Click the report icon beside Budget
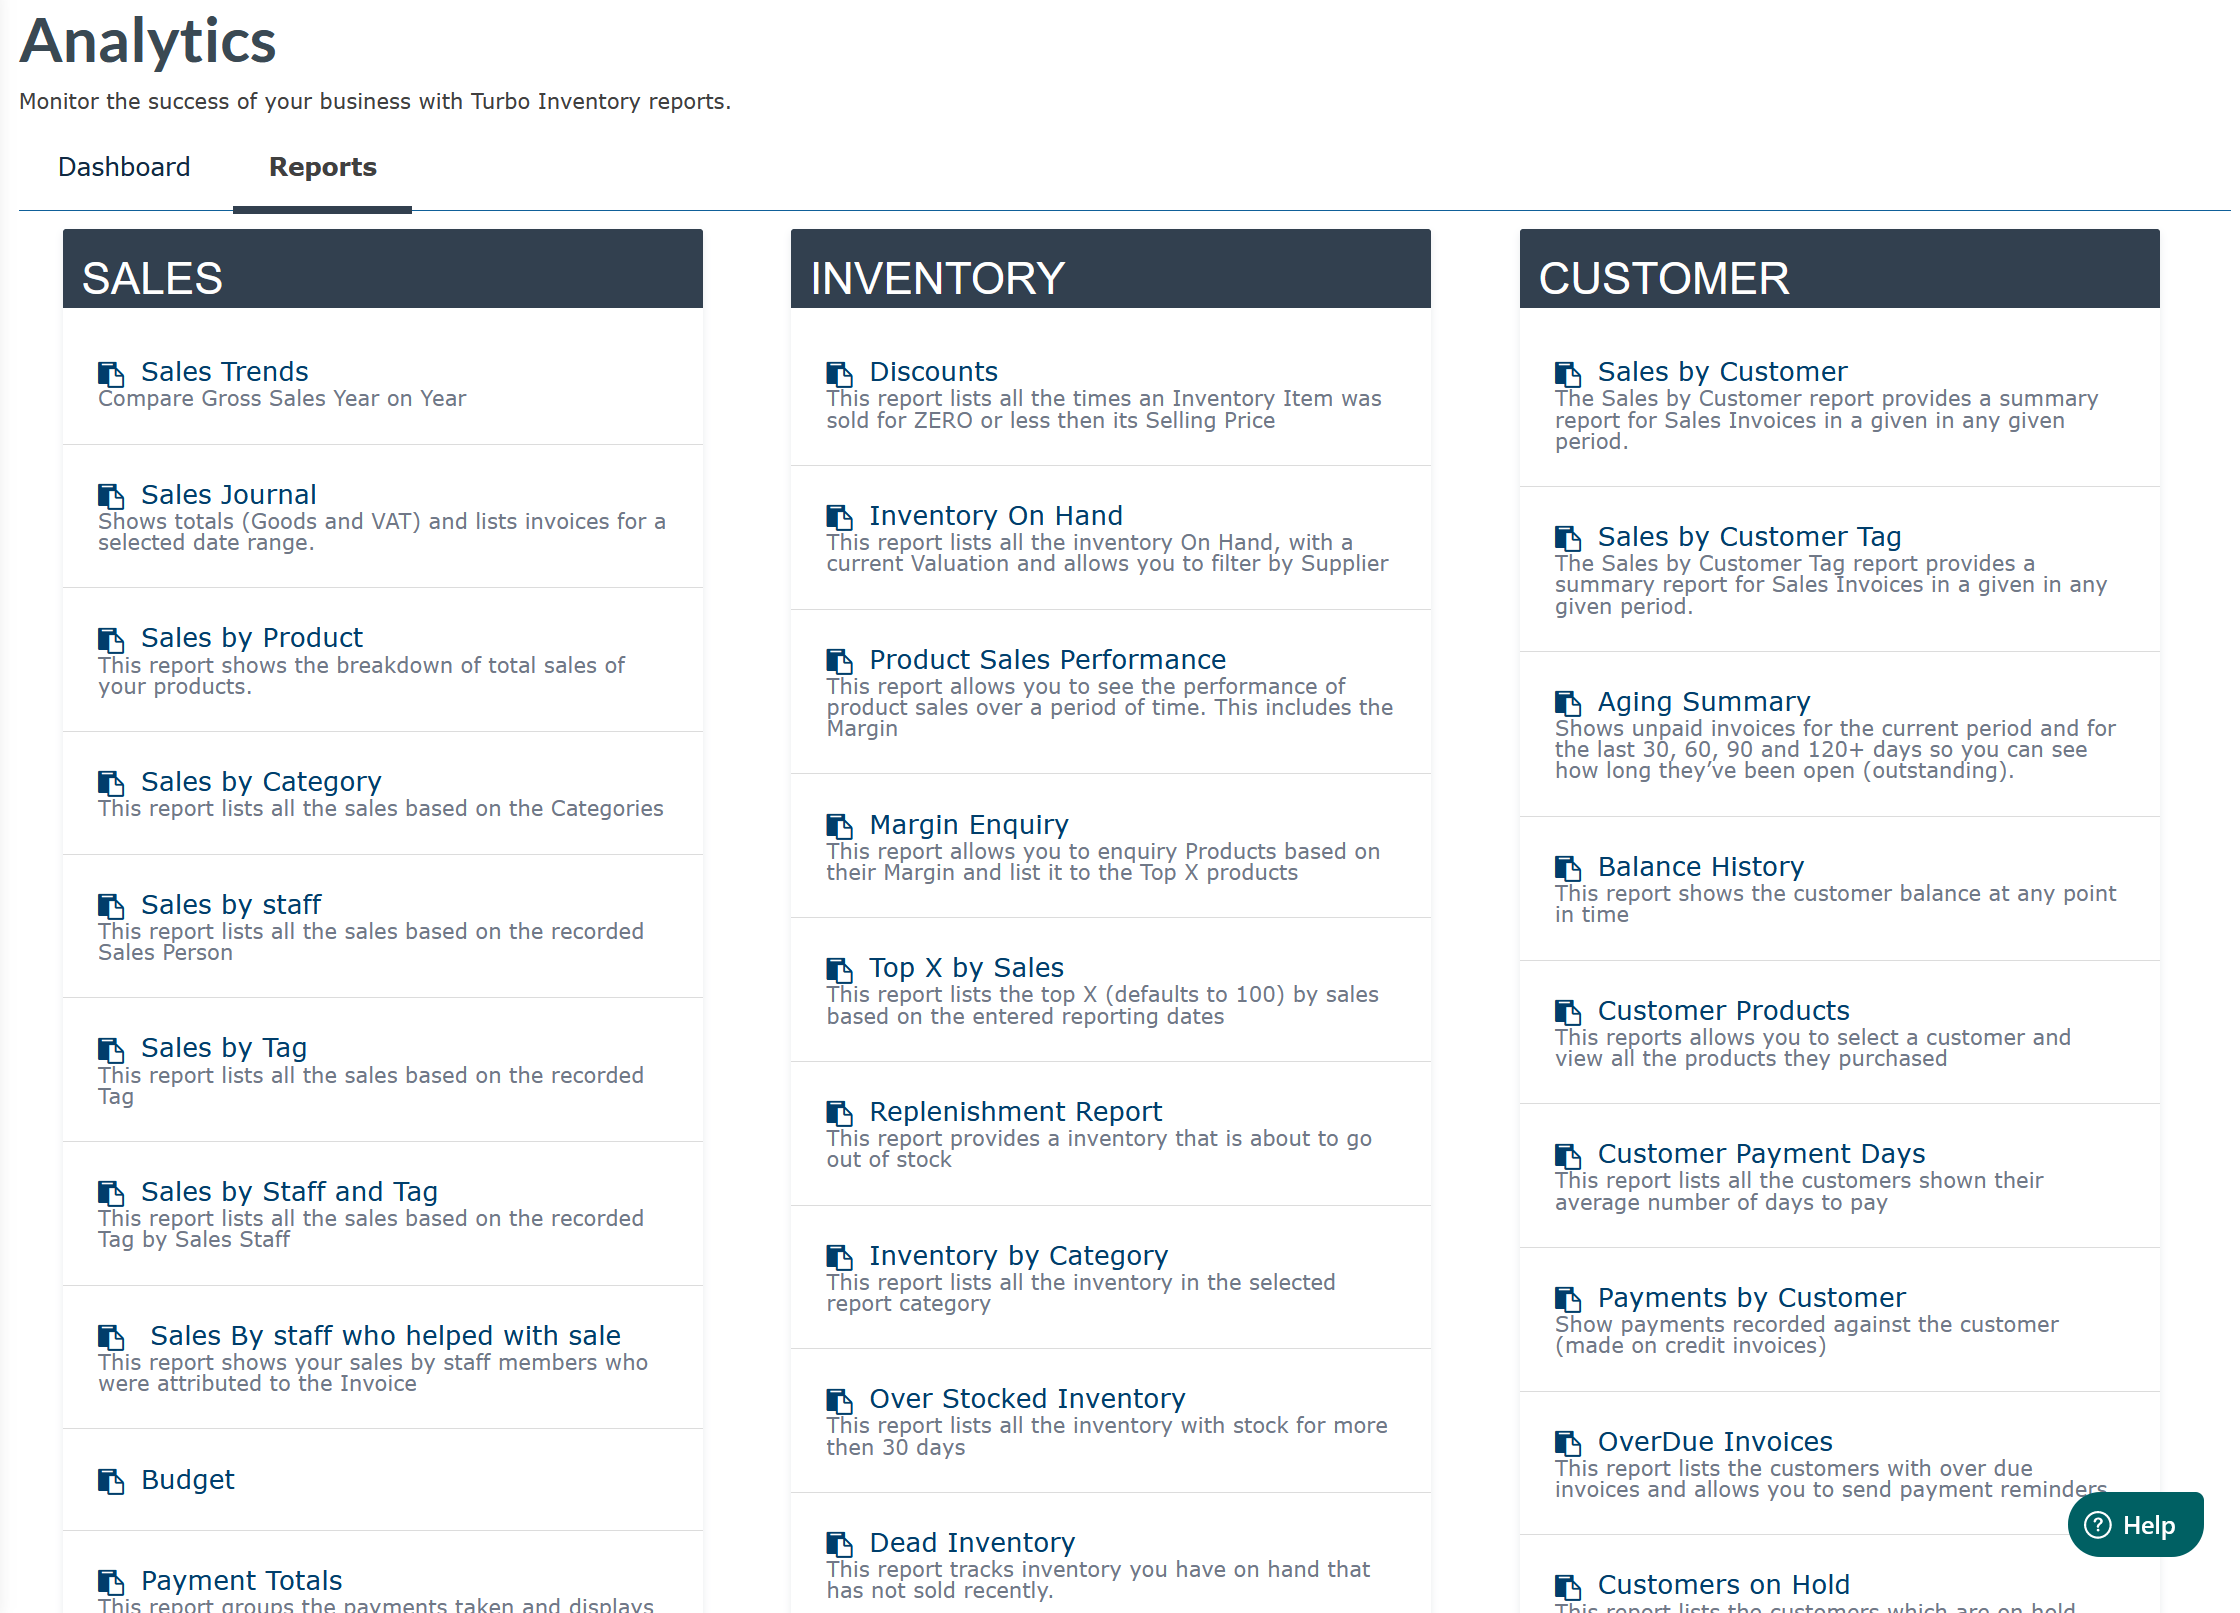 tap(110, 1481)
